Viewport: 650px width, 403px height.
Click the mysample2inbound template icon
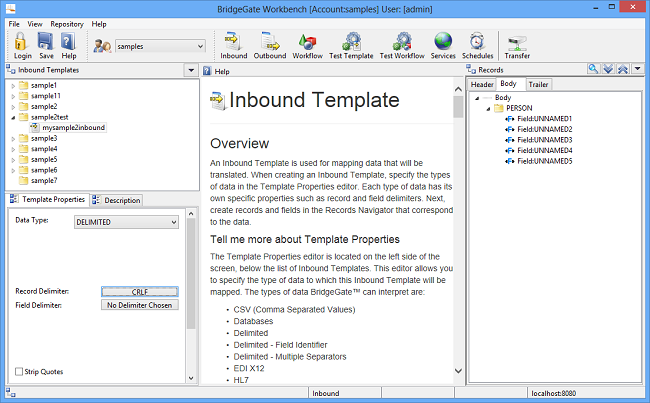(x=35, y=127)
